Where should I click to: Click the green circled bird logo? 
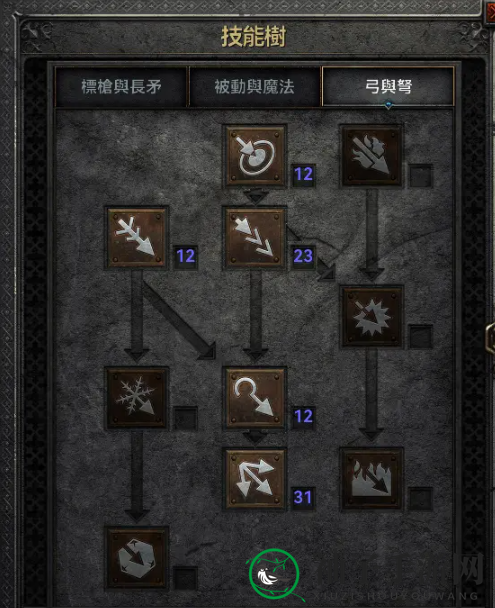tap(274, 575)
